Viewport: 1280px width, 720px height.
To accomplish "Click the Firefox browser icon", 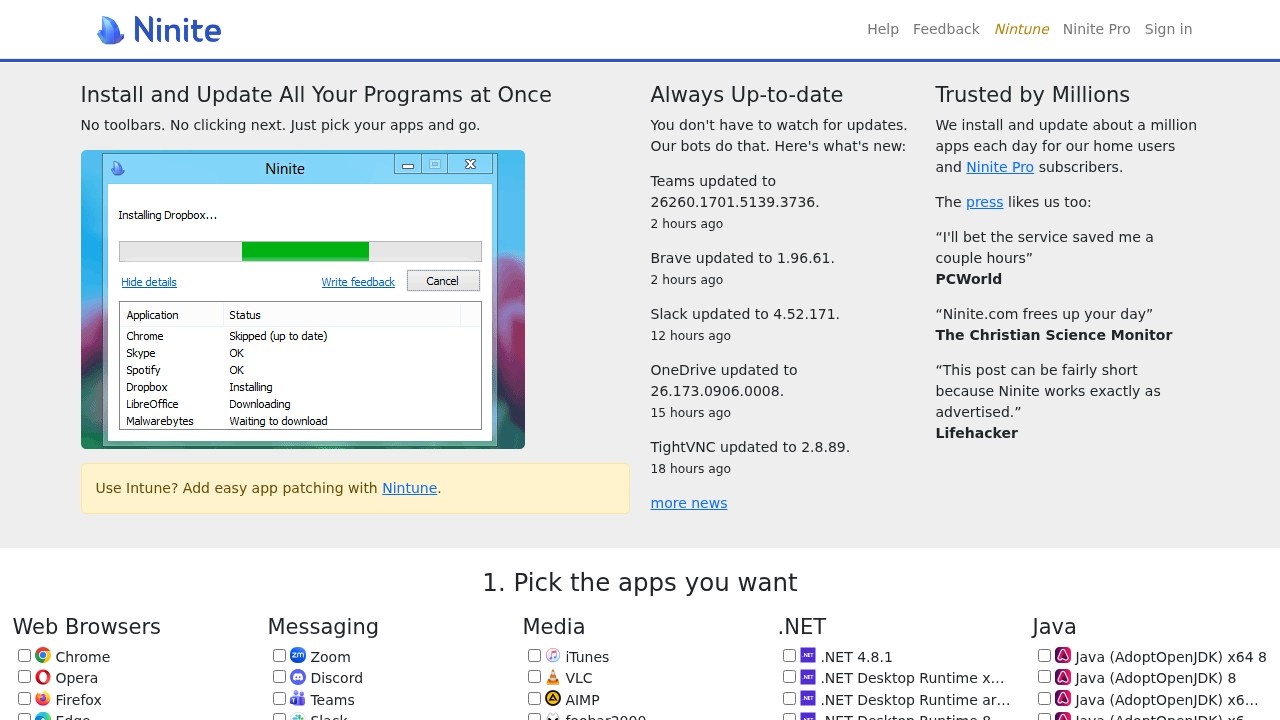I will point(43,699).
